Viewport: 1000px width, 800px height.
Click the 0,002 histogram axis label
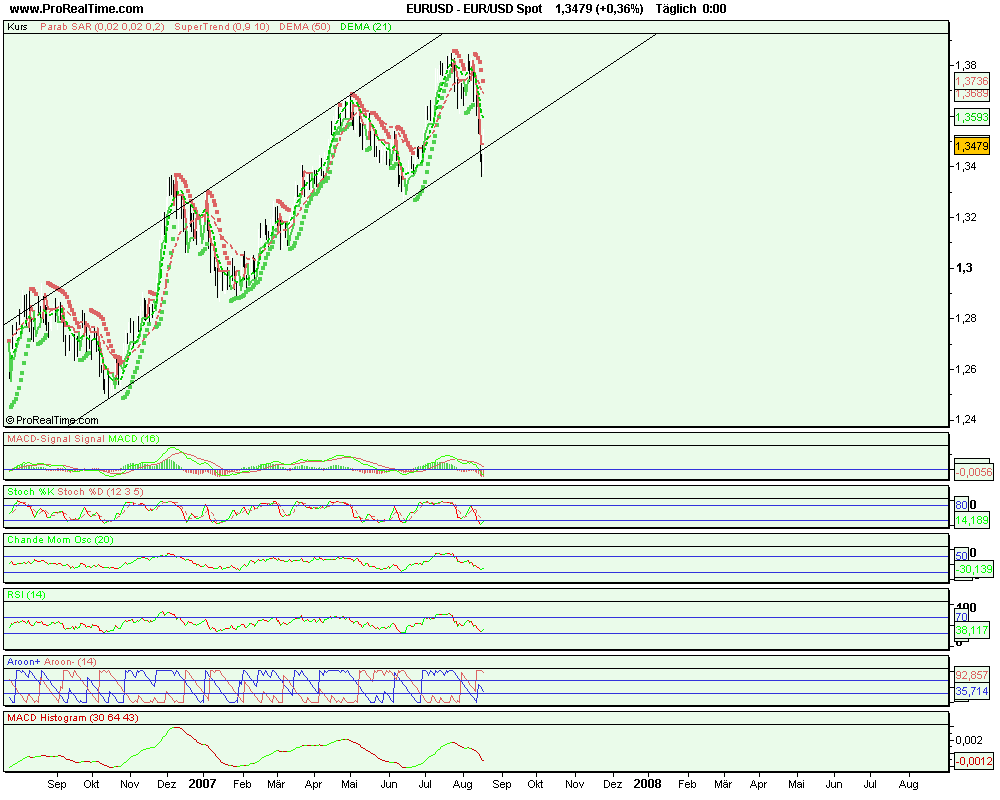click(x=969, y=740)
